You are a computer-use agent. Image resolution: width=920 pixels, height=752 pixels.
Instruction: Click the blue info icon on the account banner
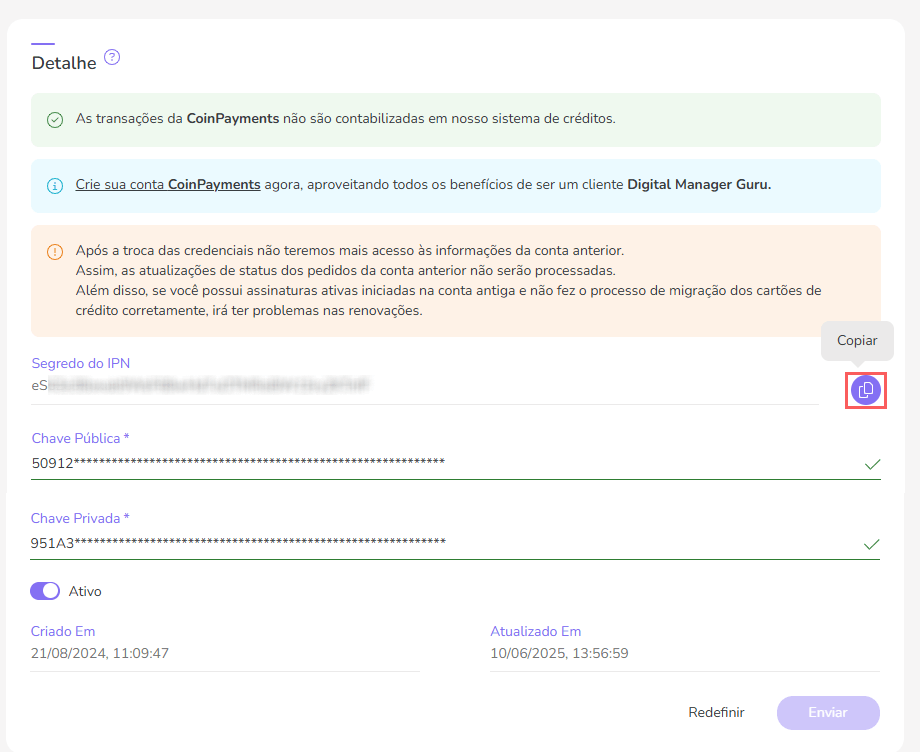point(54,186)
